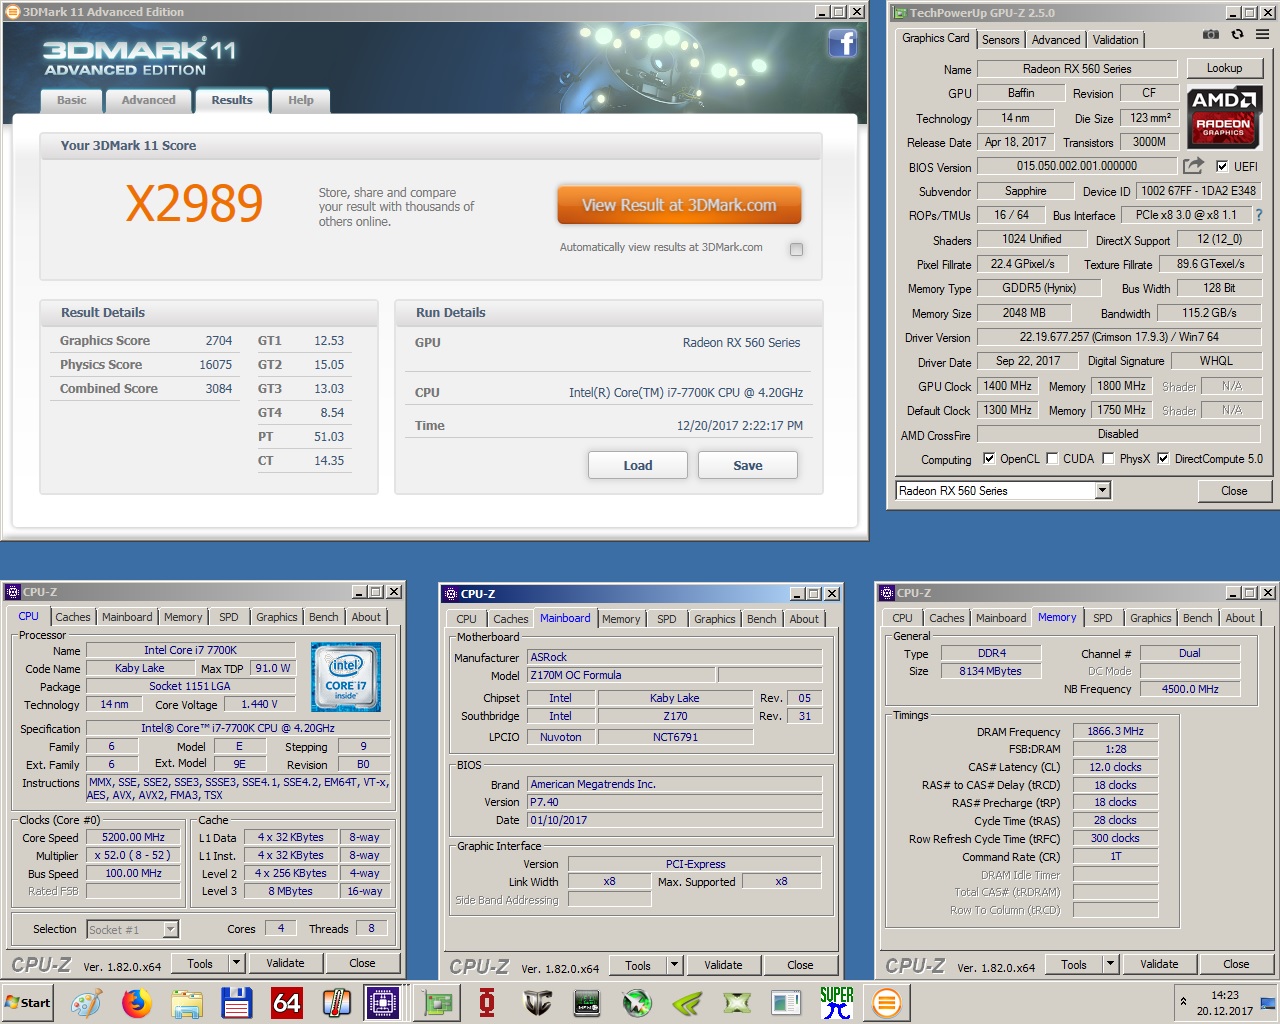This screenshot has height=1024, width=1280.
Task: Toggle the CUDA checkbox
Action: point(1052,459)
